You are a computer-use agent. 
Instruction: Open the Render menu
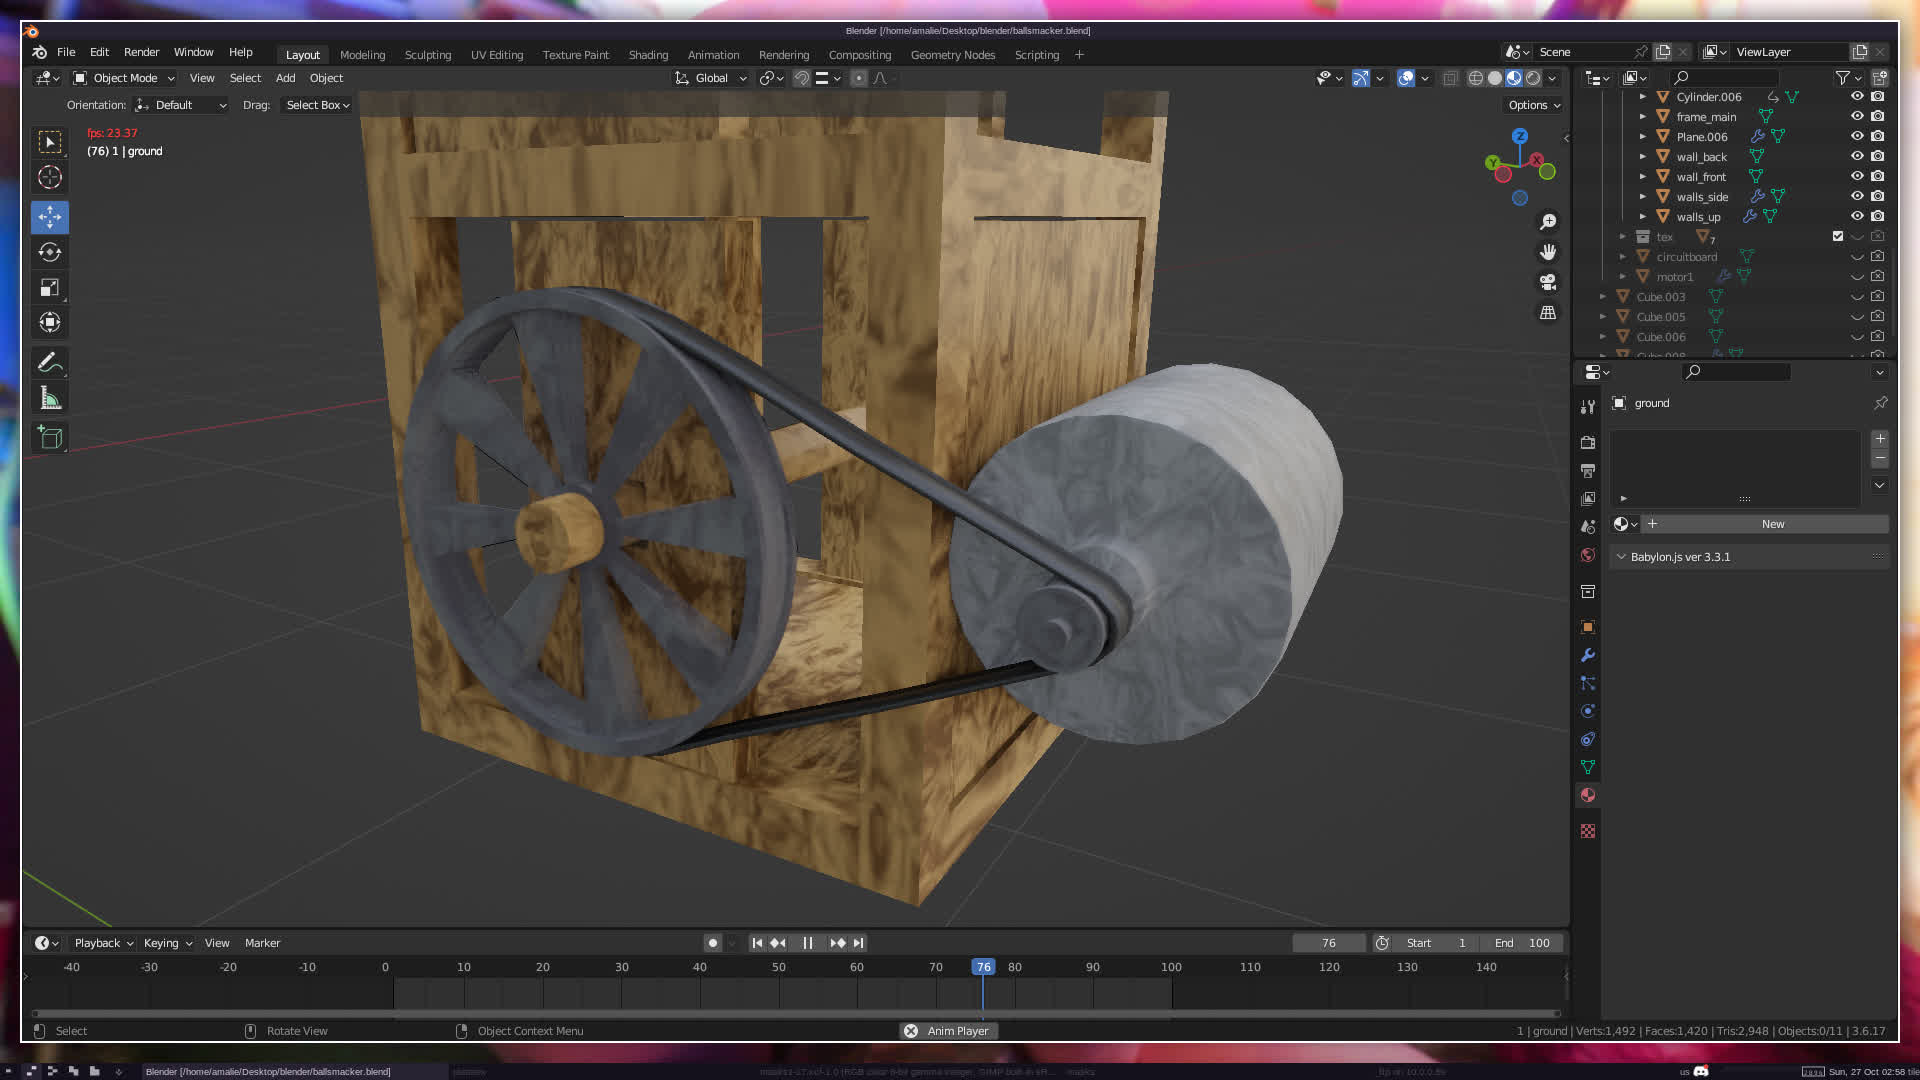pos(141,52)
